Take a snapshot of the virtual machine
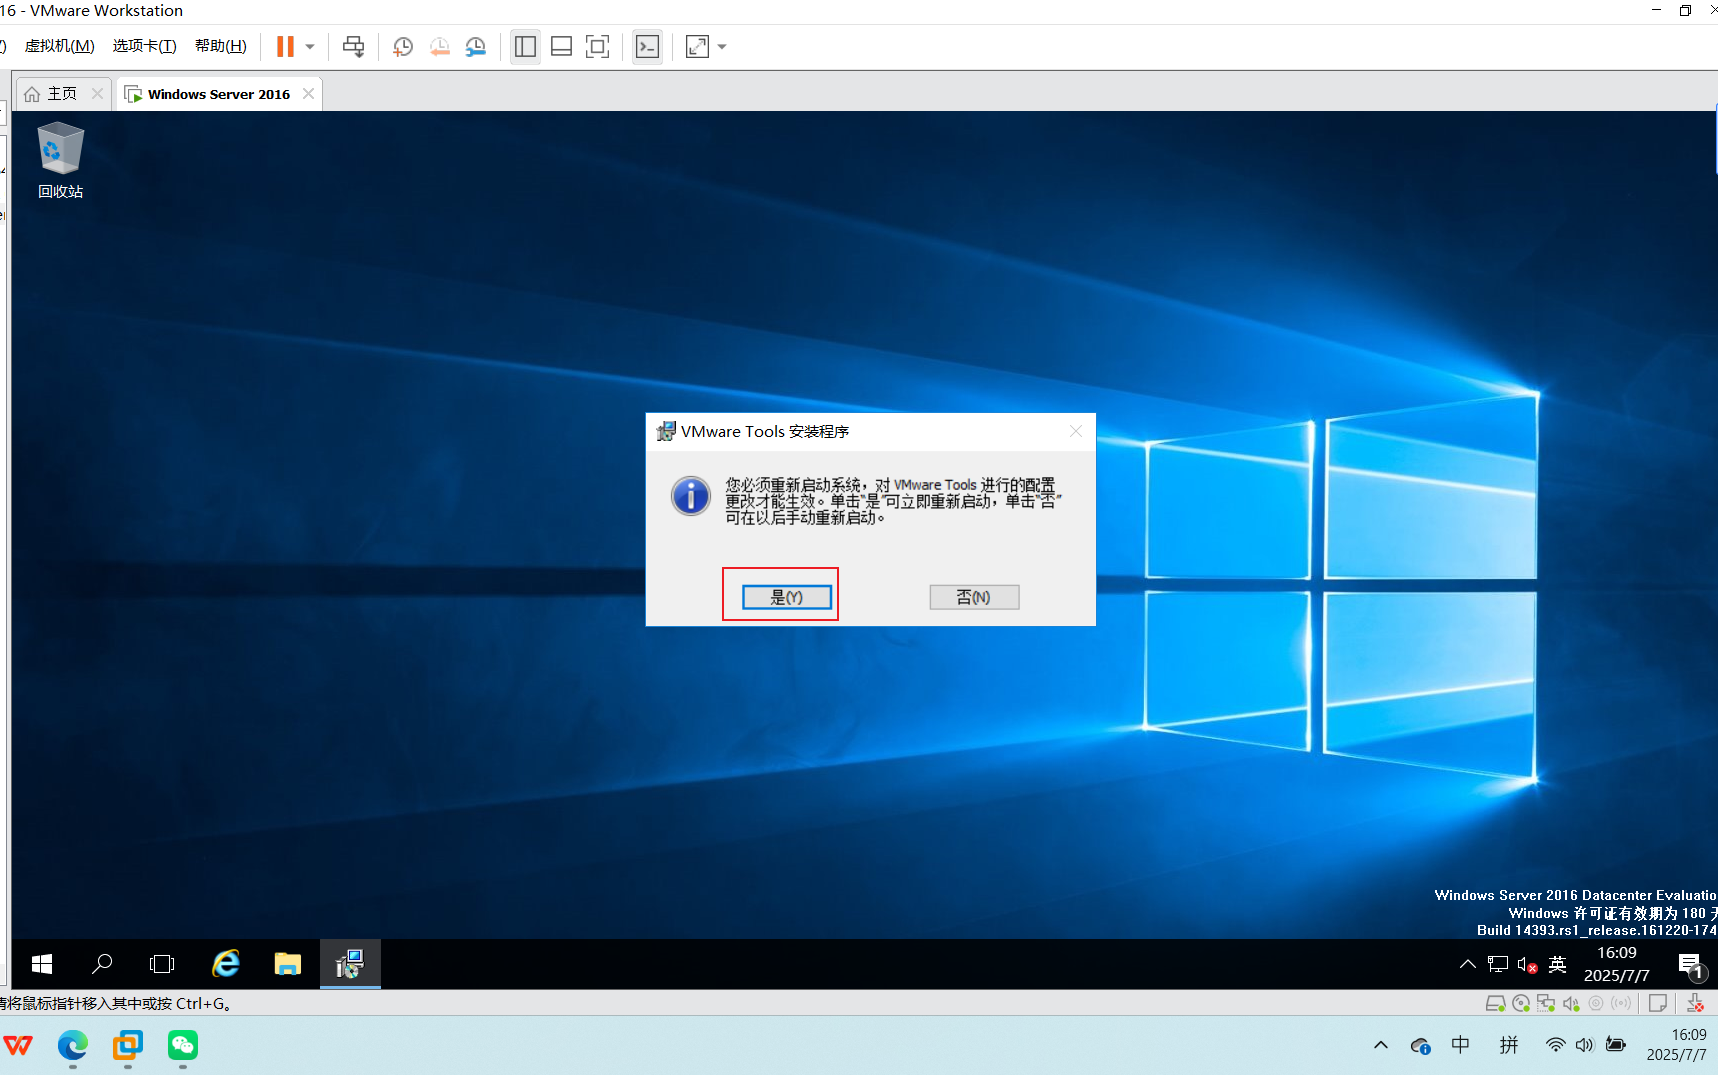The height and width of the screenshot is (1075, 1718). tap(402, 46)
